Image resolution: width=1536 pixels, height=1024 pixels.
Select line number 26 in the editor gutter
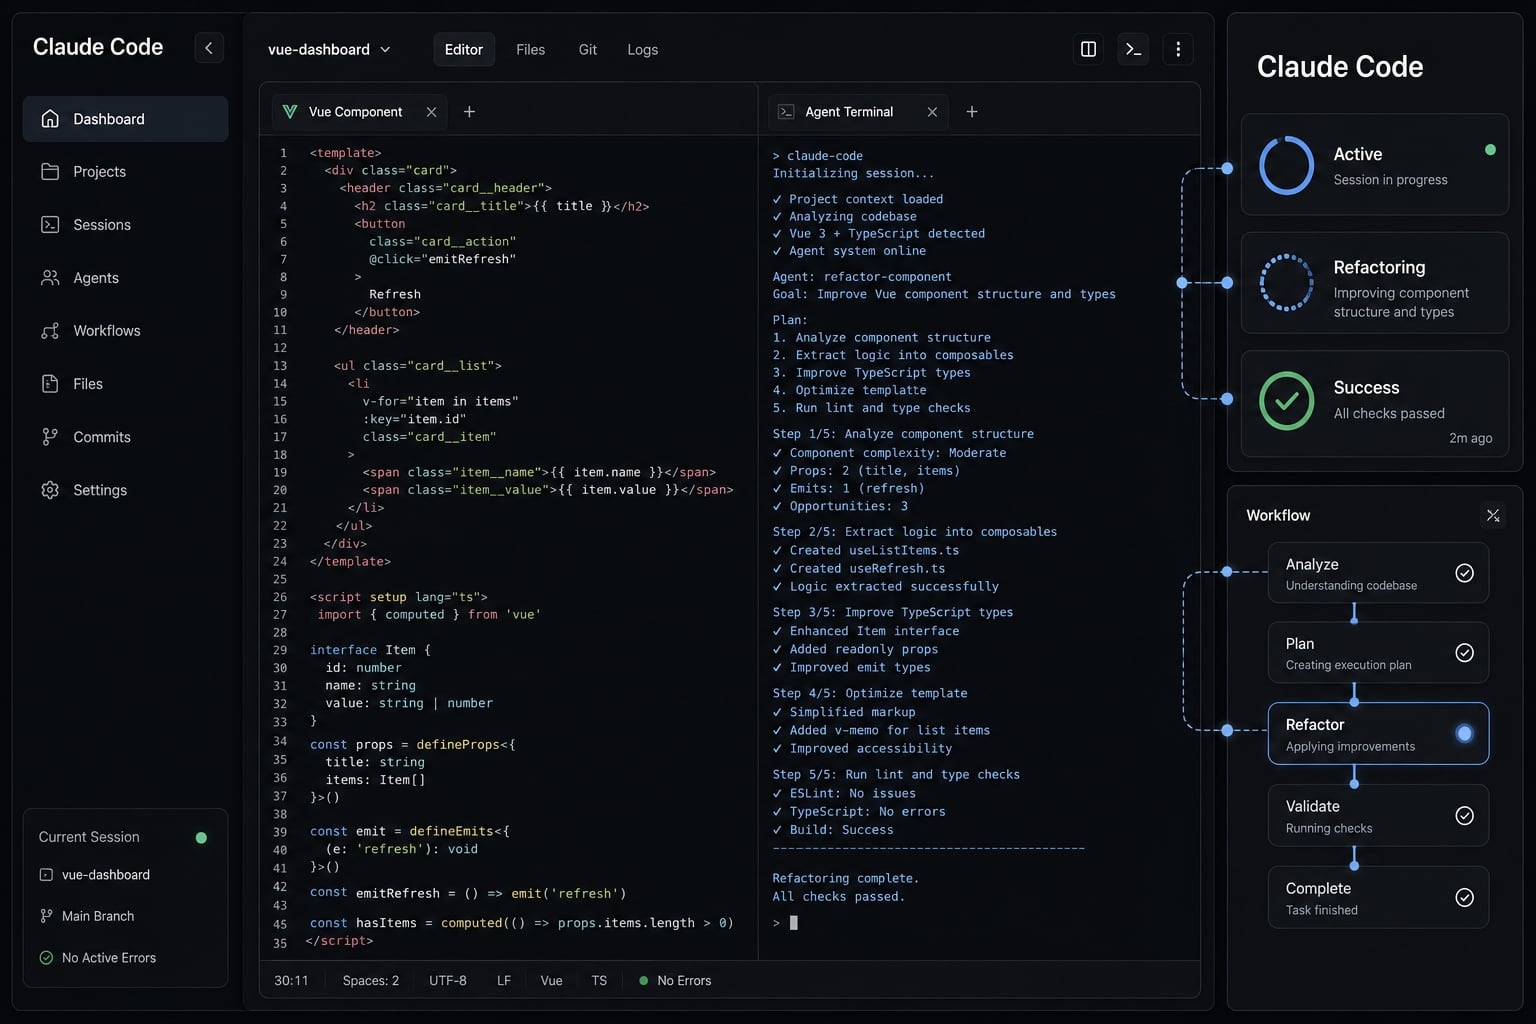coord(280,597)
